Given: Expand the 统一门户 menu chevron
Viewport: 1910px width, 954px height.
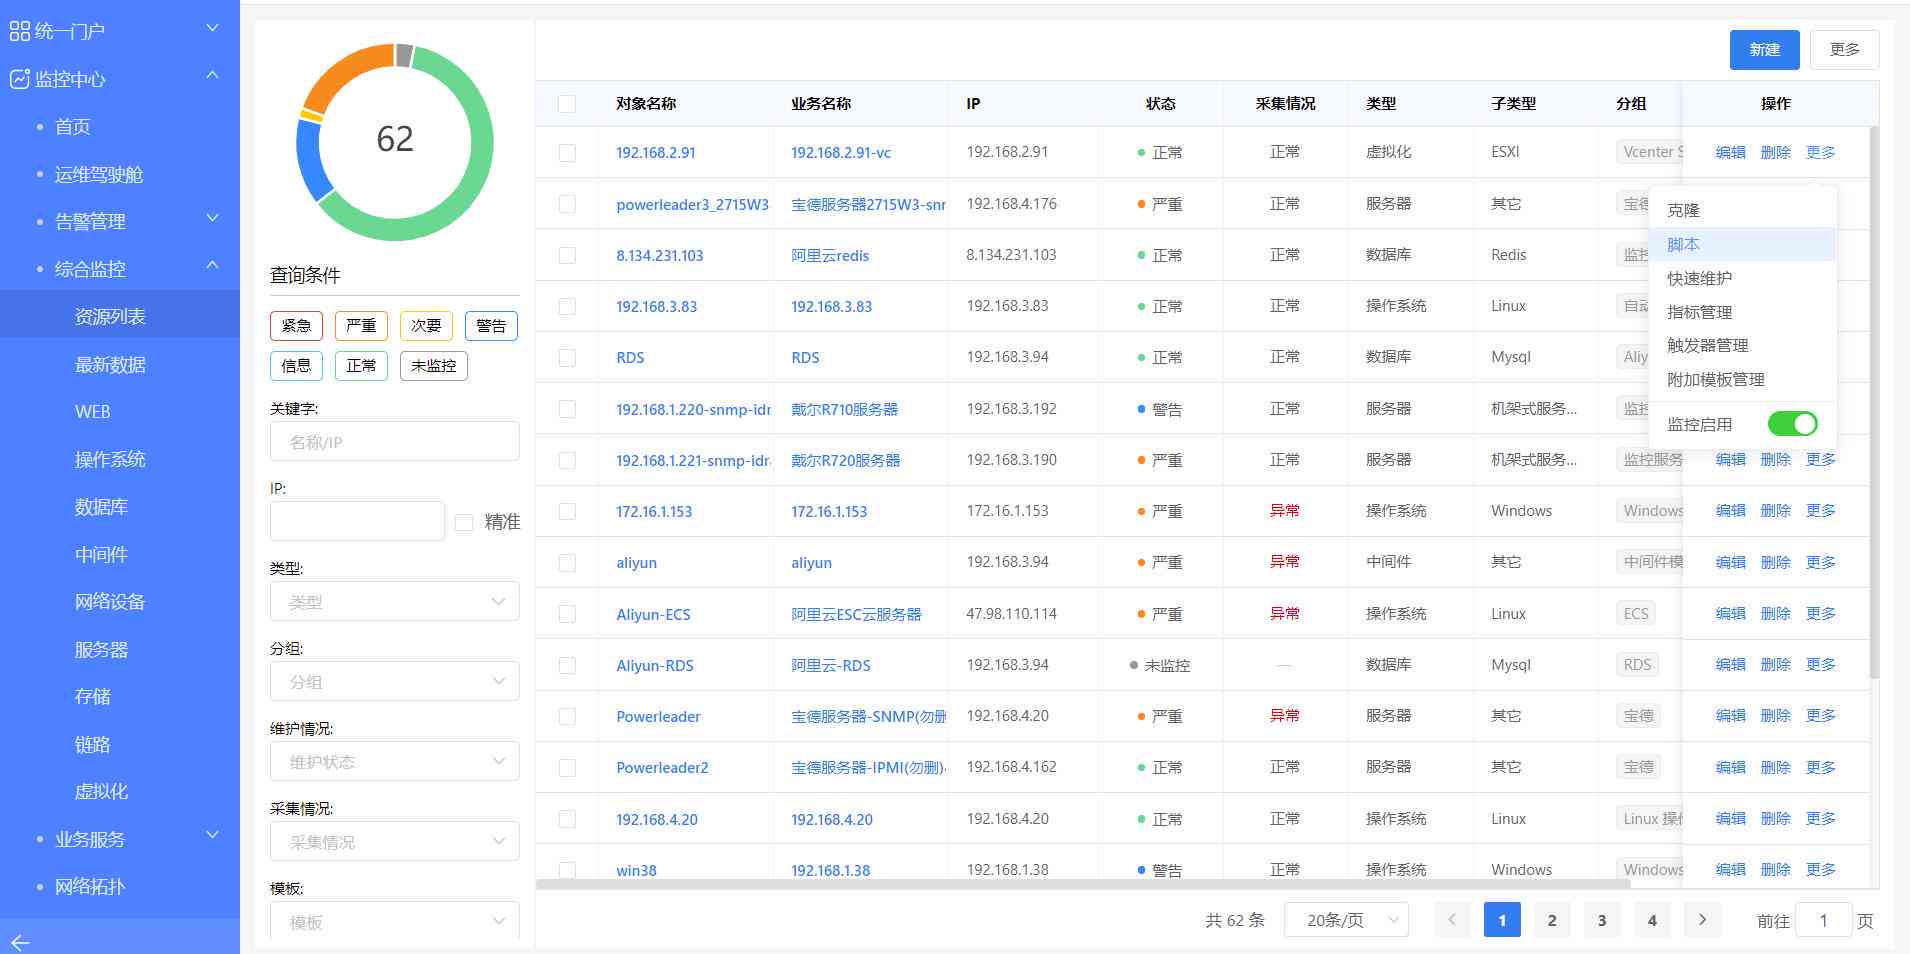Looking at the screenshot, I should click(212, 29).
